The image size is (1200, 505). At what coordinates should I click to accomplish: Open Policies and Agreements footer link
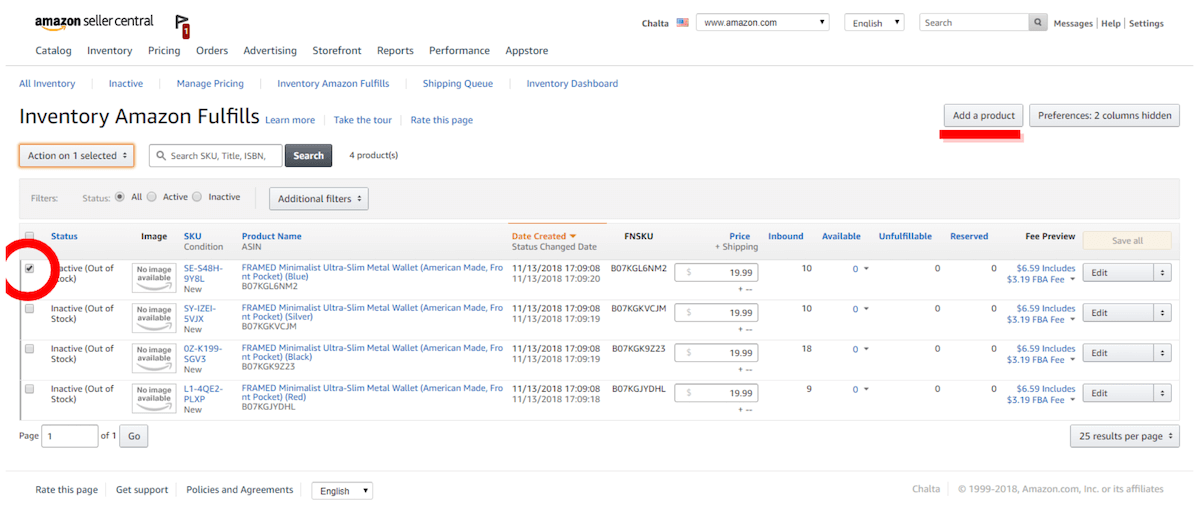(240, 490)
